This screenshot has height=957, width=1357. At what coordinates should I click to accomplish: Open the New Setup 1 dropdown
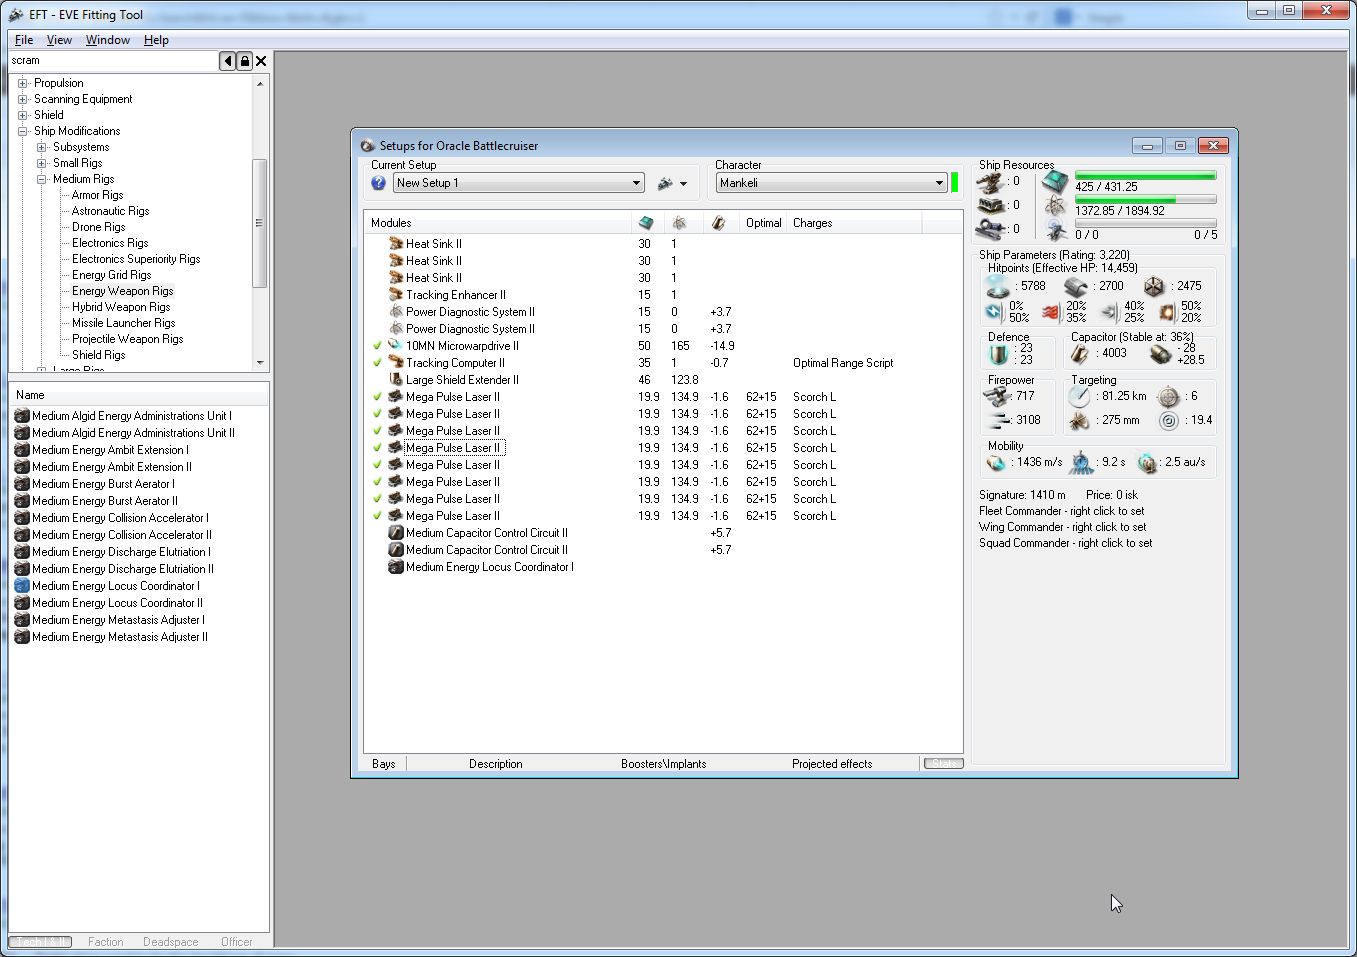coord(519,183)
